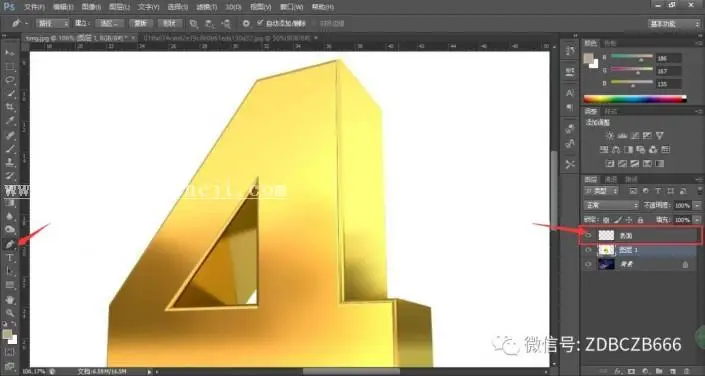Viewport: 705px width, 376px height.
Task: Open the layer blend mode dropdown
Action: 611,205
